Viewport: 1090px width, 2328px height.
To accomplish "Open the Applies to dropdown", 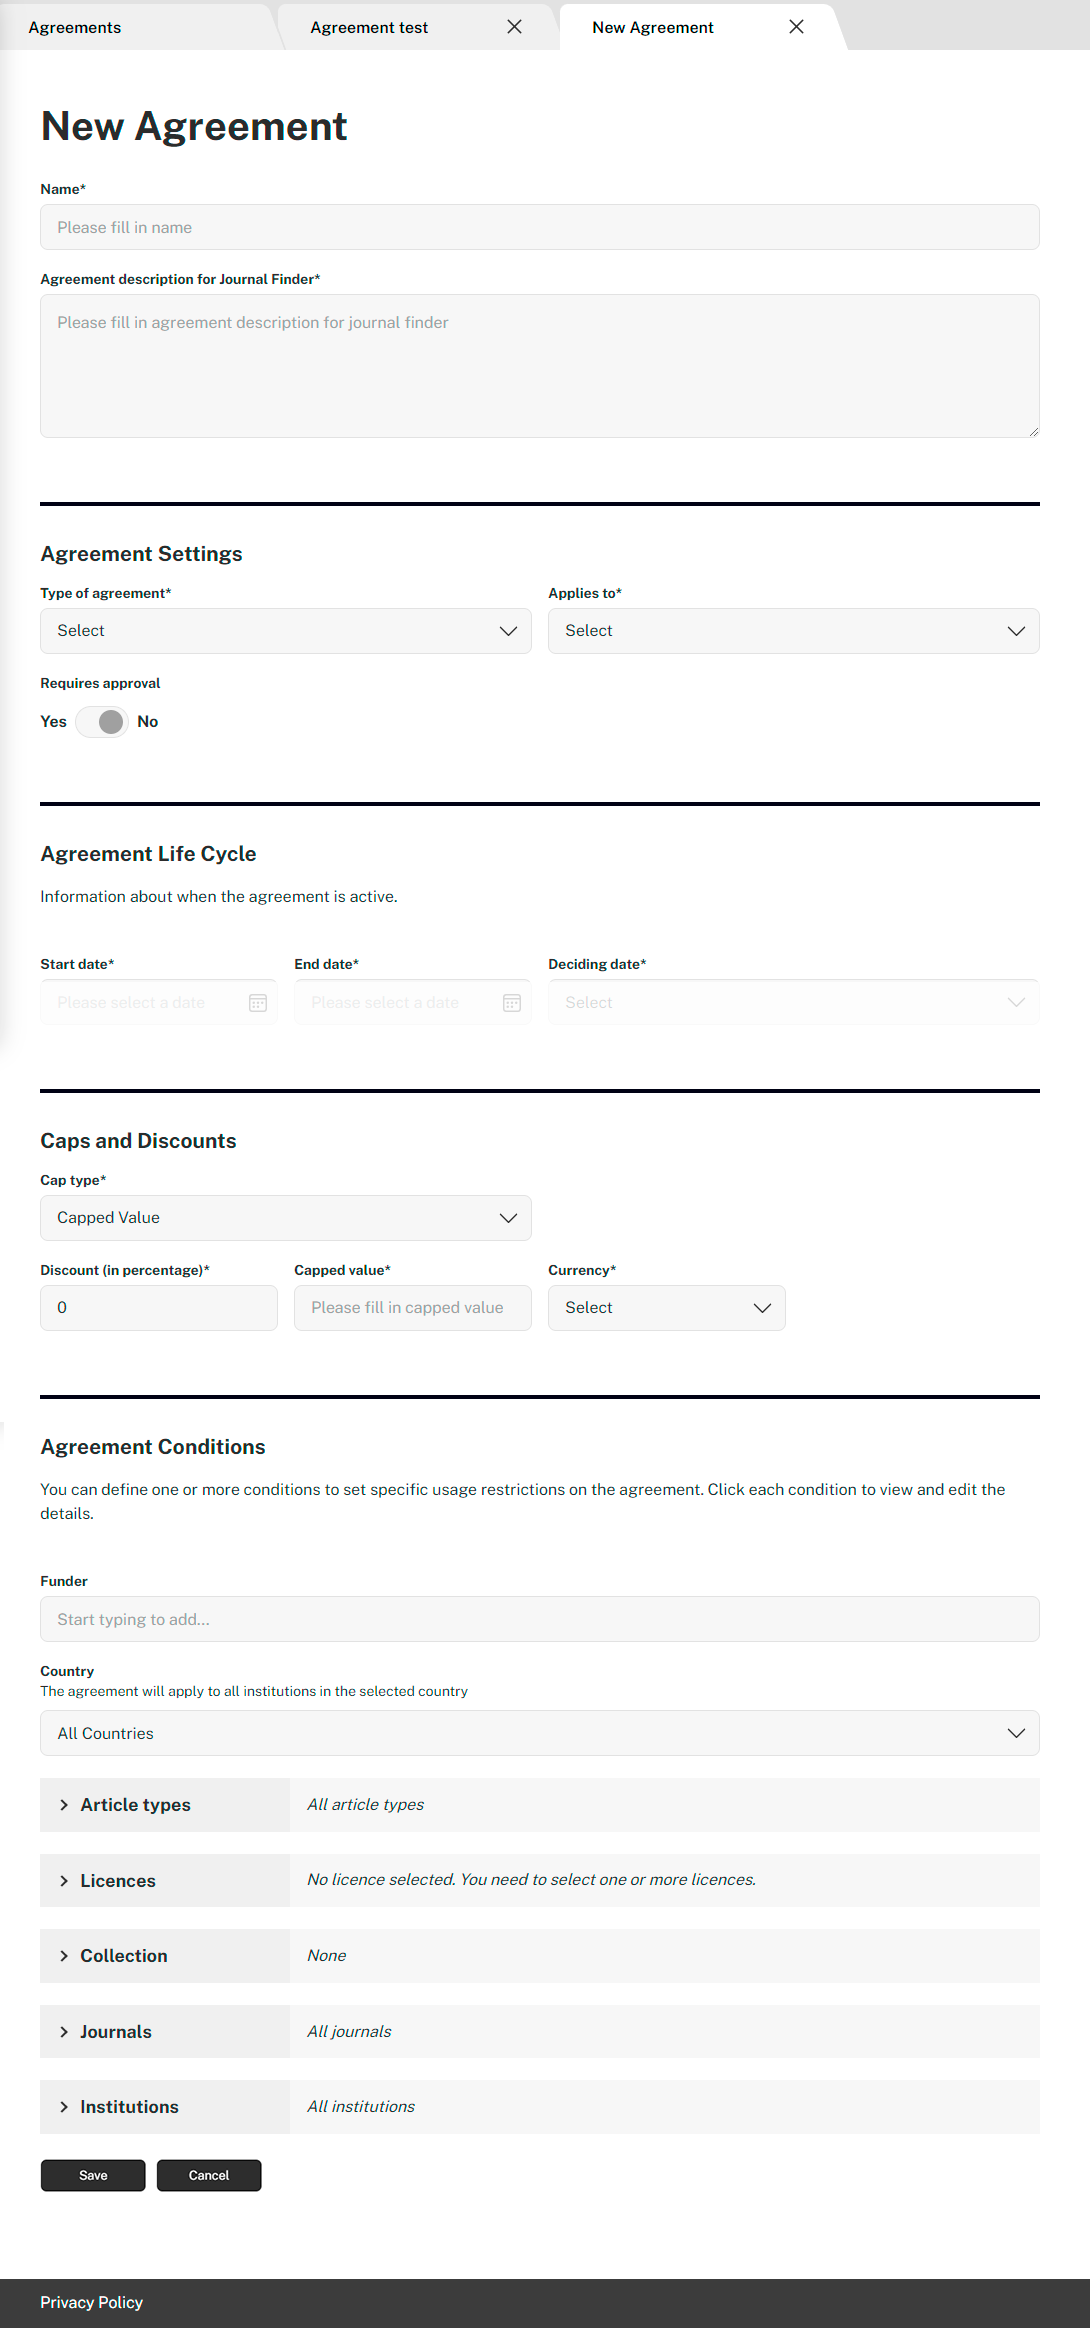I will [x=793, y=631].
